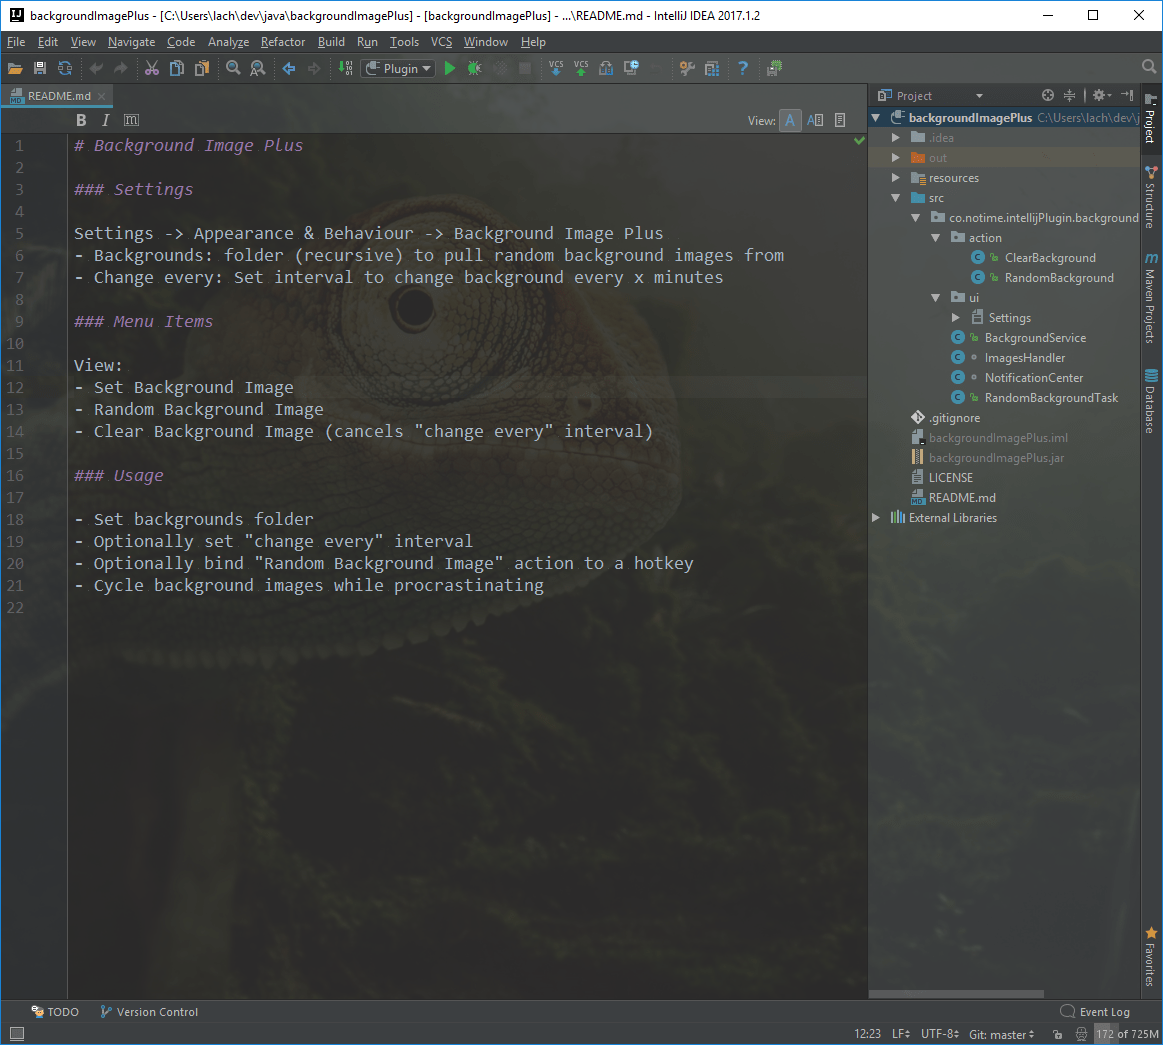The image size is (1163, 1045).
Task: Switch to editor-only view mode
Action: (790, 120)
